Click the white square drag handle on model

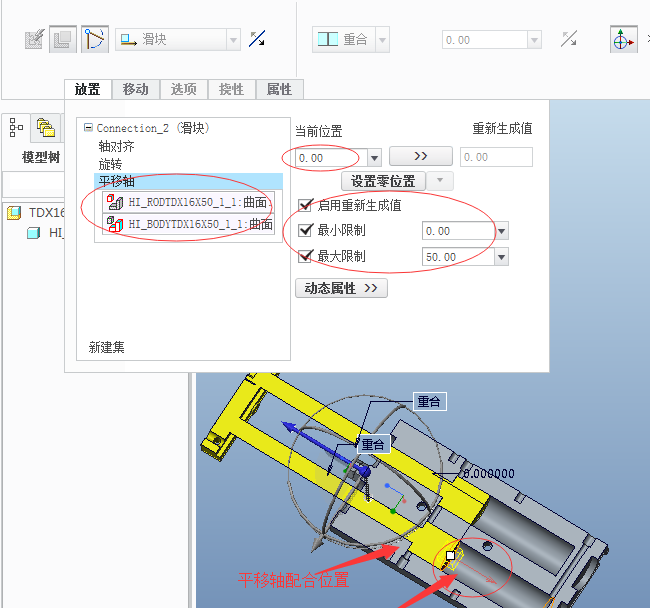(450, 555)
